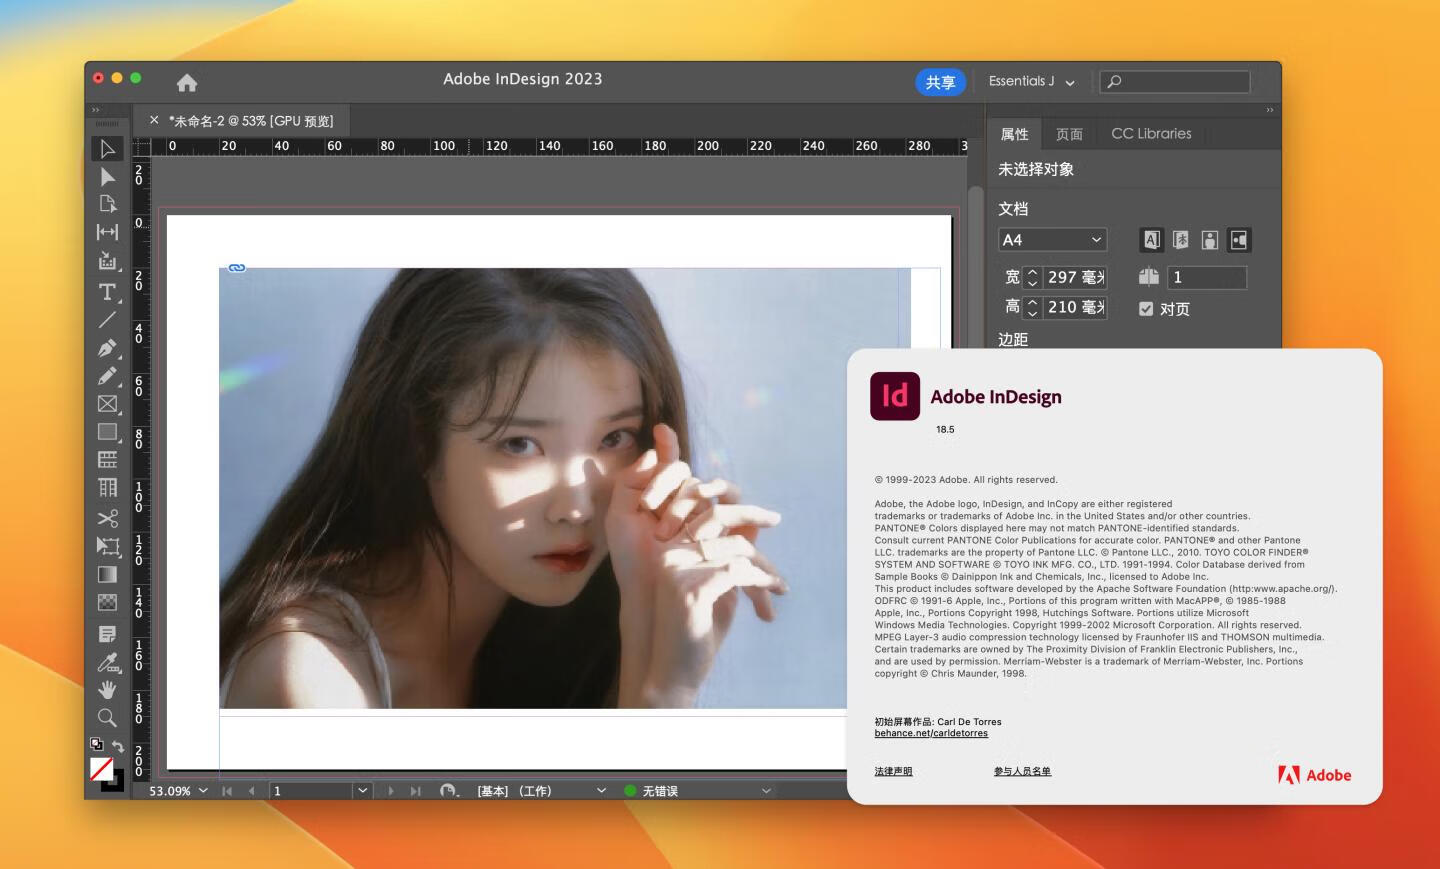Select the Rectangle shape tool

(107, 432)
